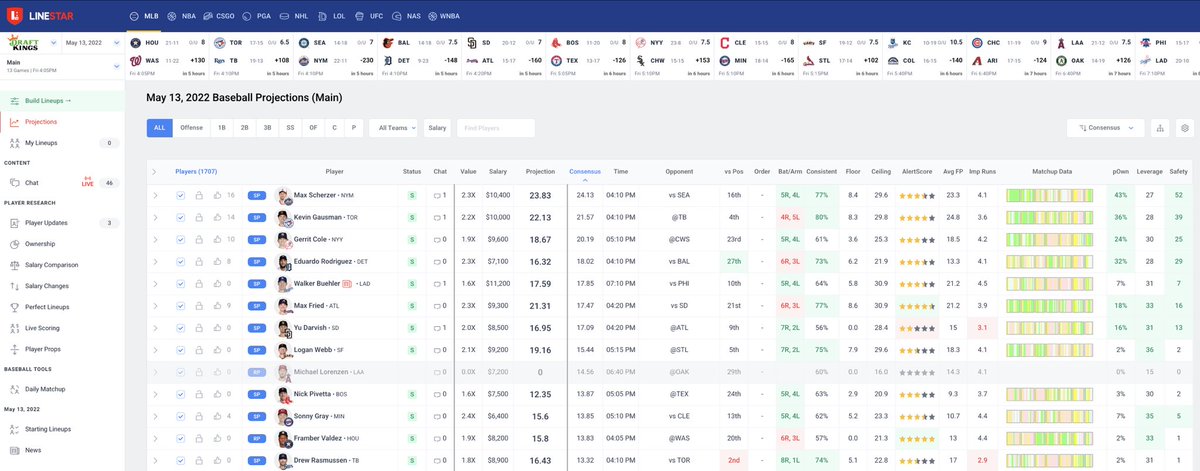Uncheck the Kevin Gausman checkbox
The width and height of the screenshot is (1200, 471).
181,217
